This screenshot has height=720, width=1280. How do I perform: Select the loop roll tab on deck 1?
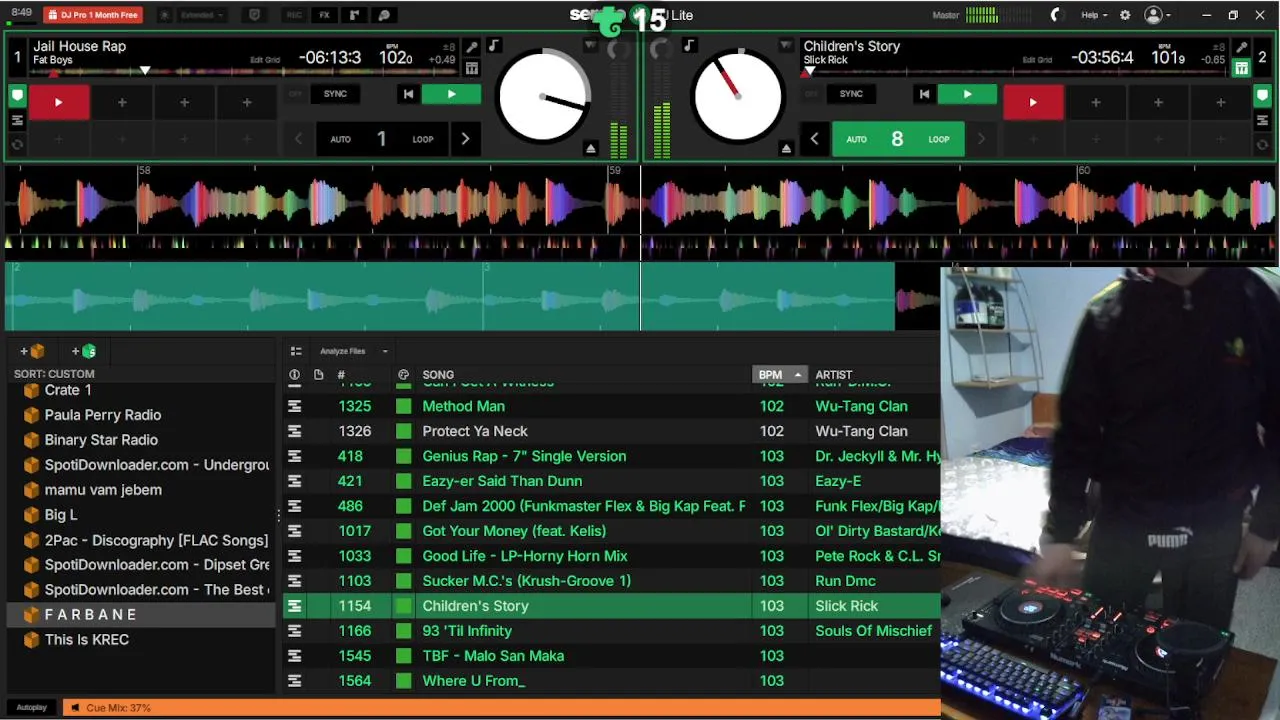17,144
